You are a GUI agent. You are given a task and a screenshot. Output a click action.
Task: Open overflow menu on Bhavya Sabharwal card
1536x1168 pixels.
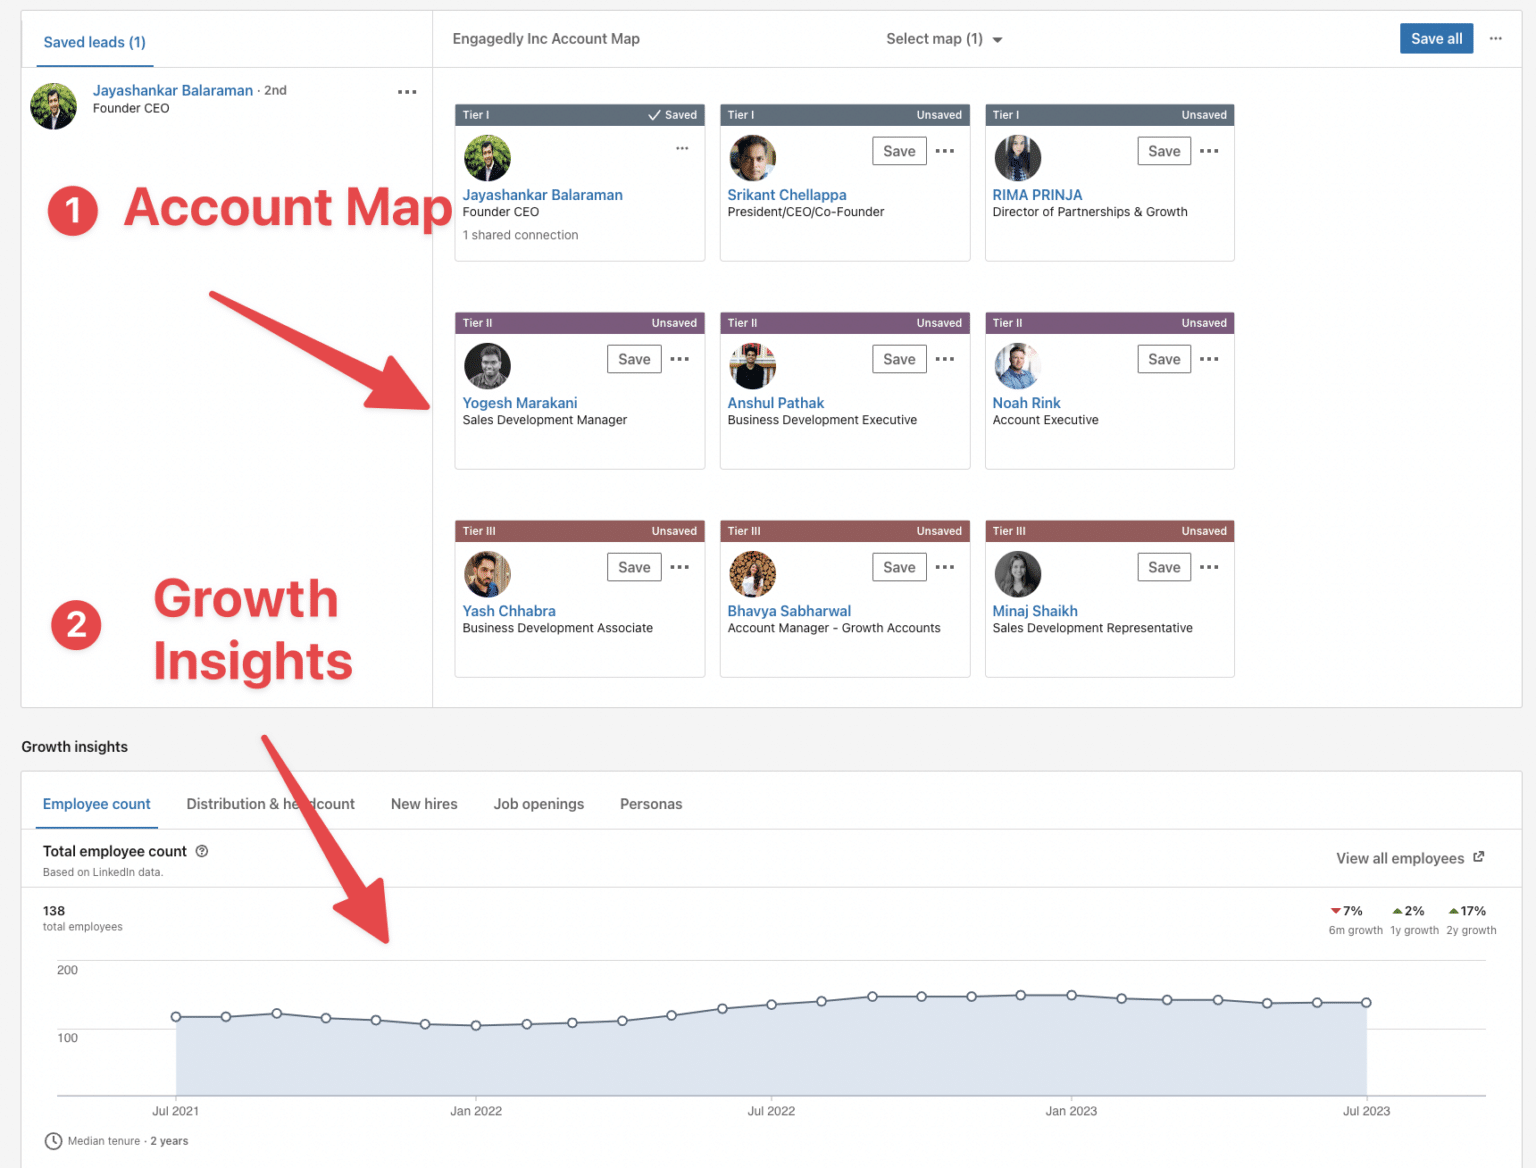click(945, 567)
